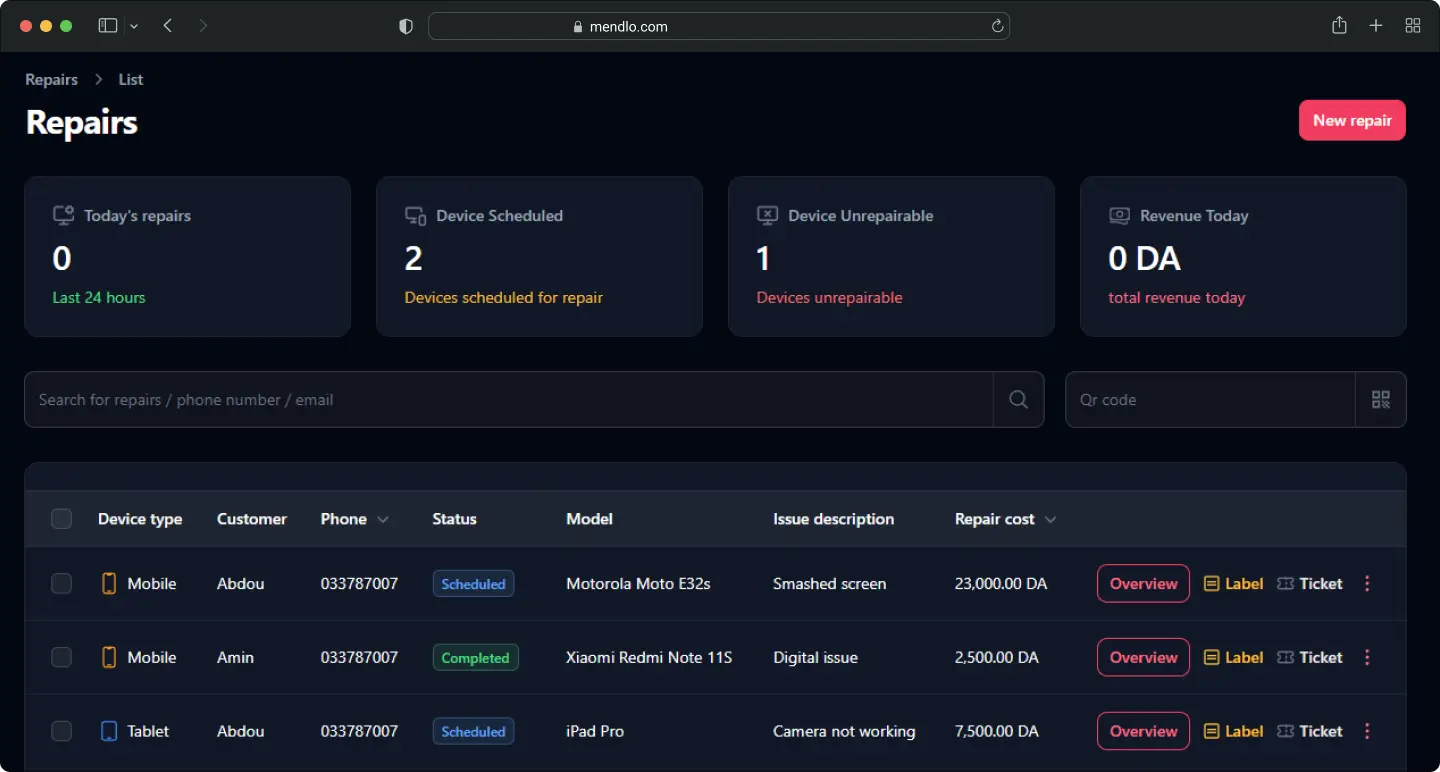1440x772 pixels.
Task: Click the Devices unrepairable text
Action: pyautogui.click(x=829, y=297)
